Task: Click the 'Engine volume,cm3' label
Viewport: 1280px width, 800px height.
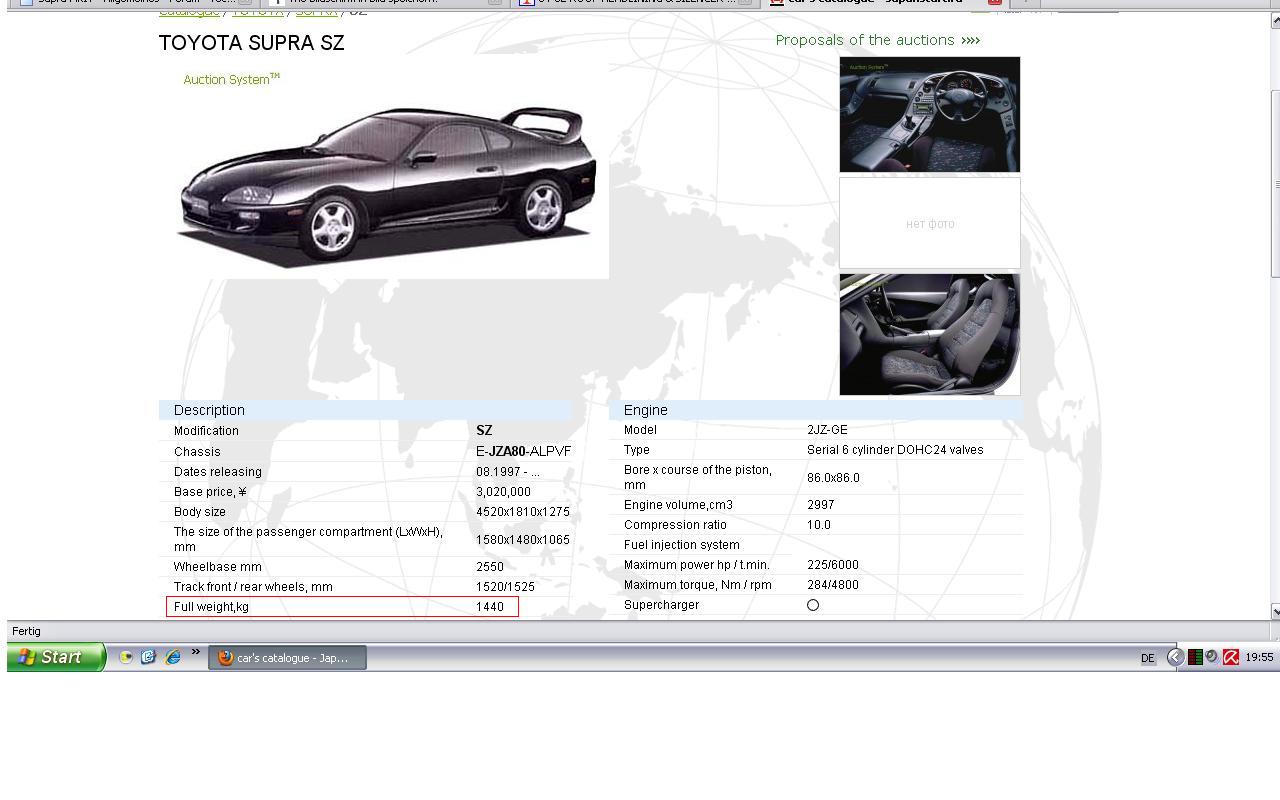Action: click(x=678, y=504)
